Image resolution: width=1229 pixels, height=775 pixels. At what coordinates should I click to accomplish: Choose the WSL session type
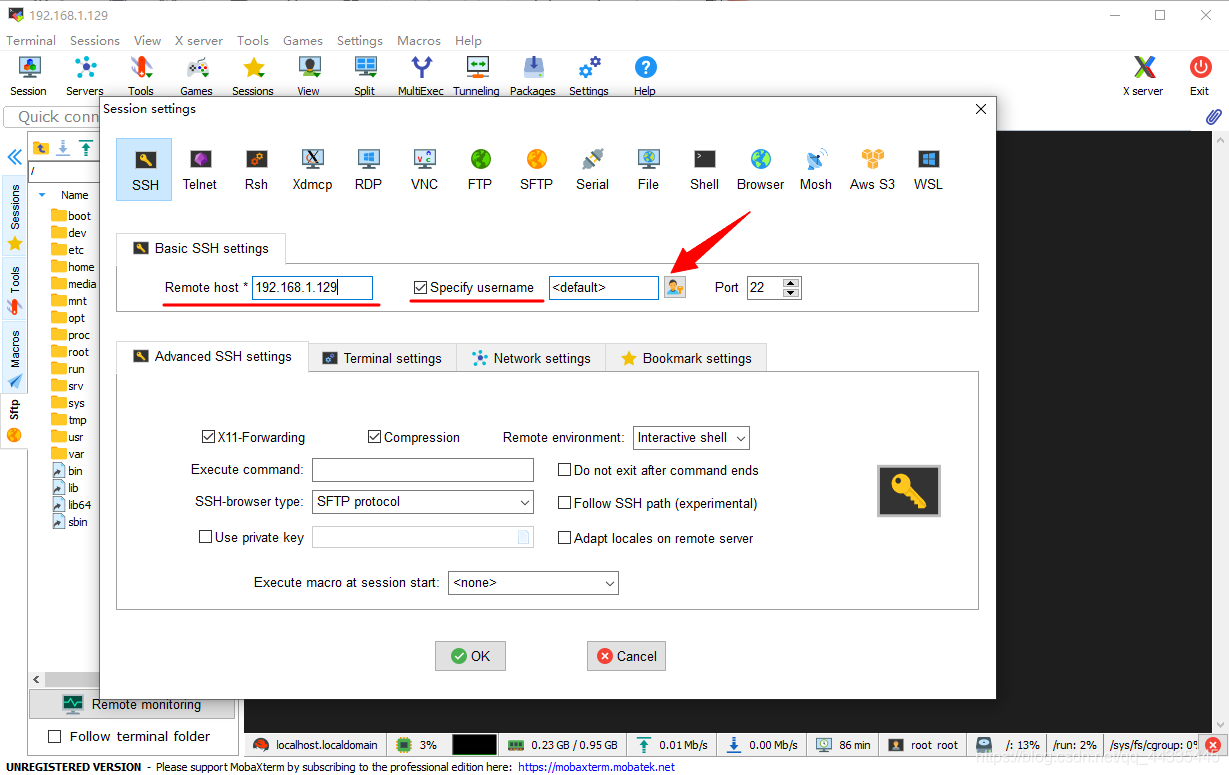(928, 169)
